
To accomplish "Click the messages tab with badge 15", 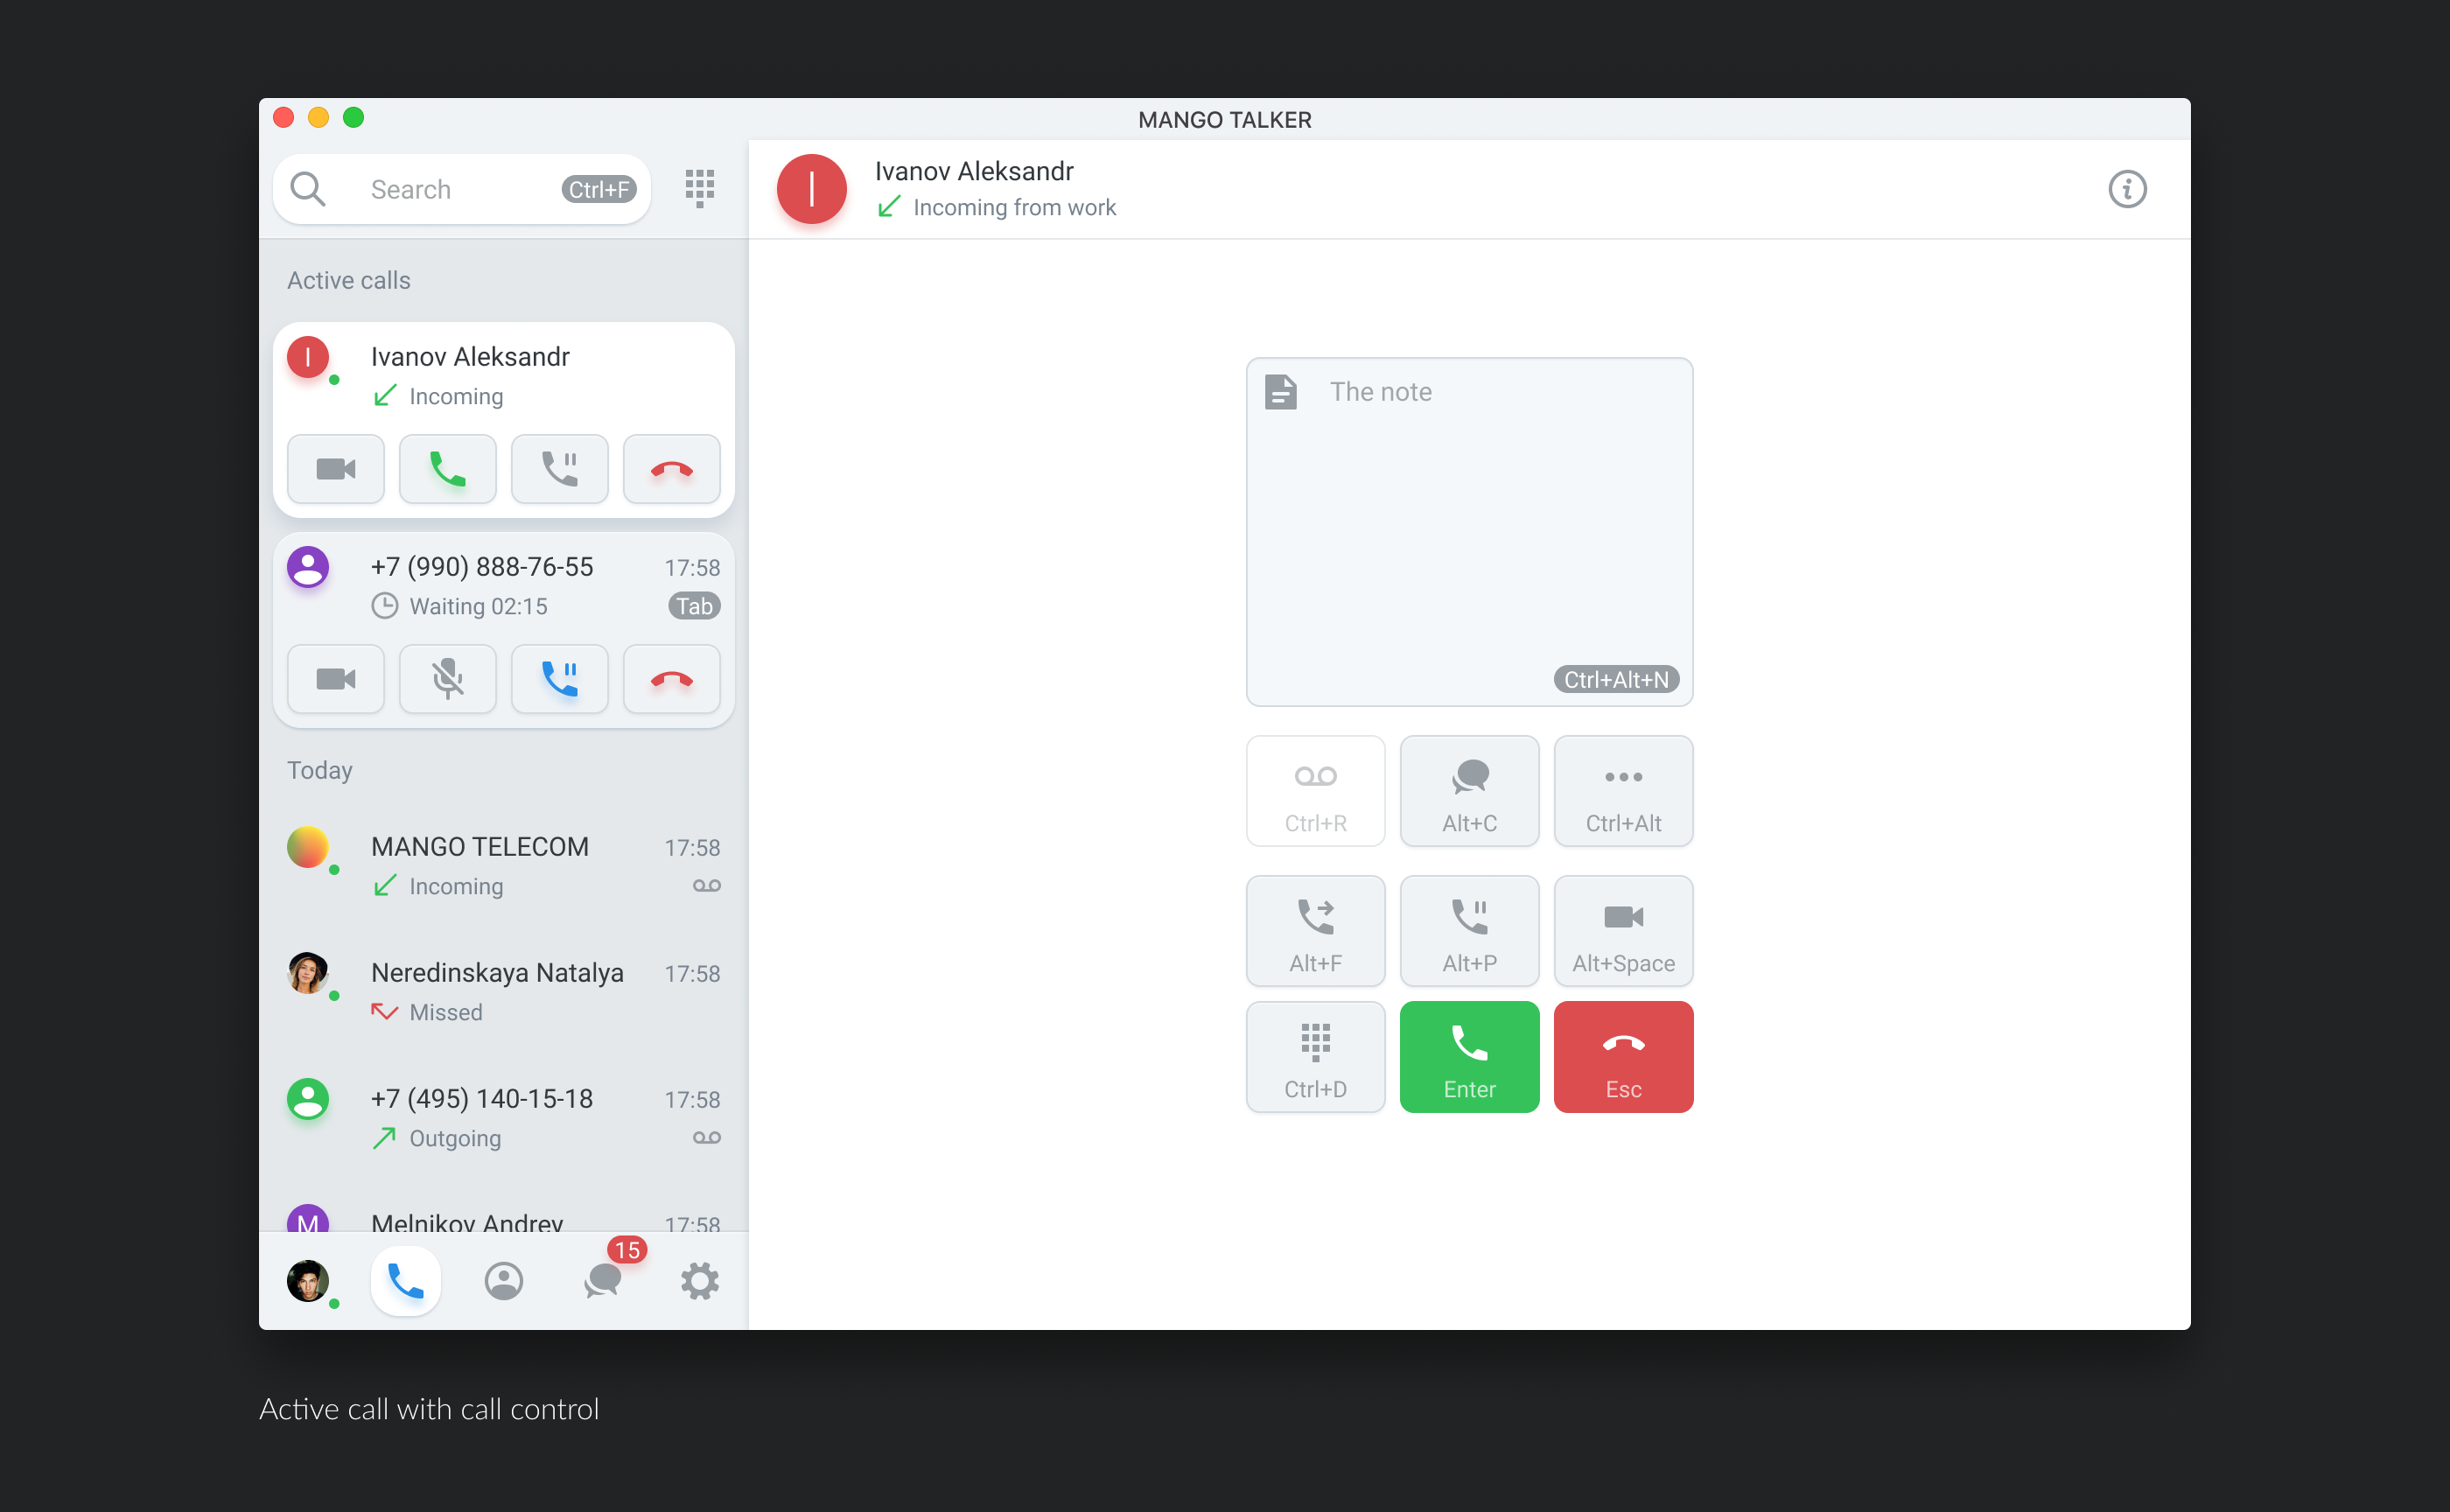I will click(x=600, y=1281).
